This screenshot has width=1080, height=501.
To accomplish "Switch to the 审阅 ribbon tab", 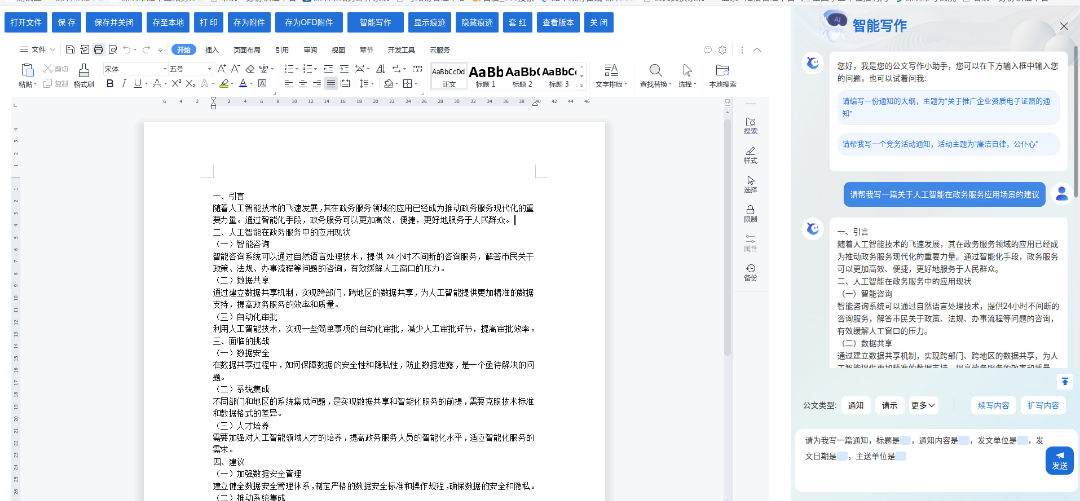I will coord(310,50).
